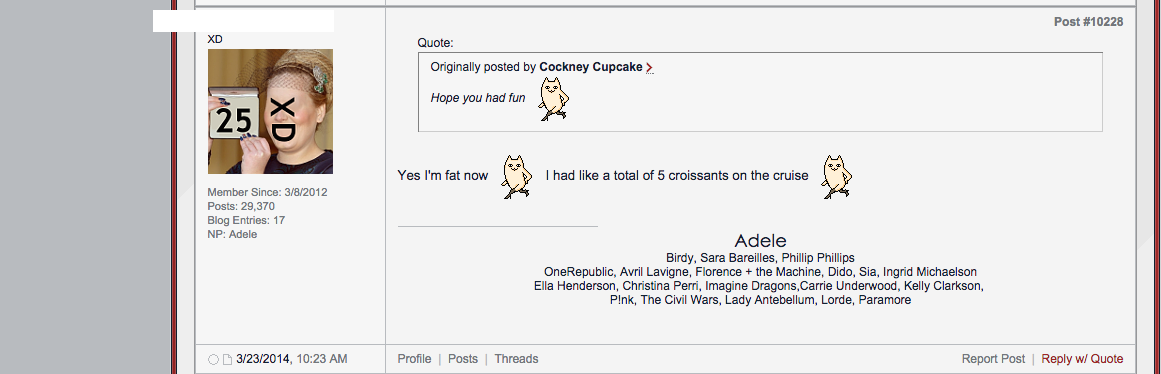Click the Blog Entries: 17 text
This screenshot has height=374, width=1161.
click(x=246, y=221)
